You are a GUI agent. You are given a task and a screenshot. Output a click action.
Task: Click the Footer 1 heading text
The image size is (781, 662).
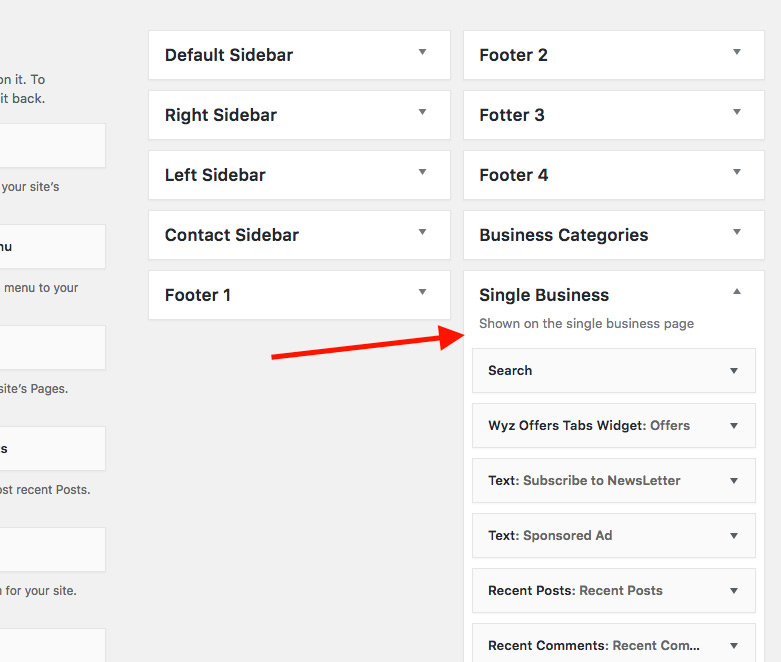tap(198, 295)
